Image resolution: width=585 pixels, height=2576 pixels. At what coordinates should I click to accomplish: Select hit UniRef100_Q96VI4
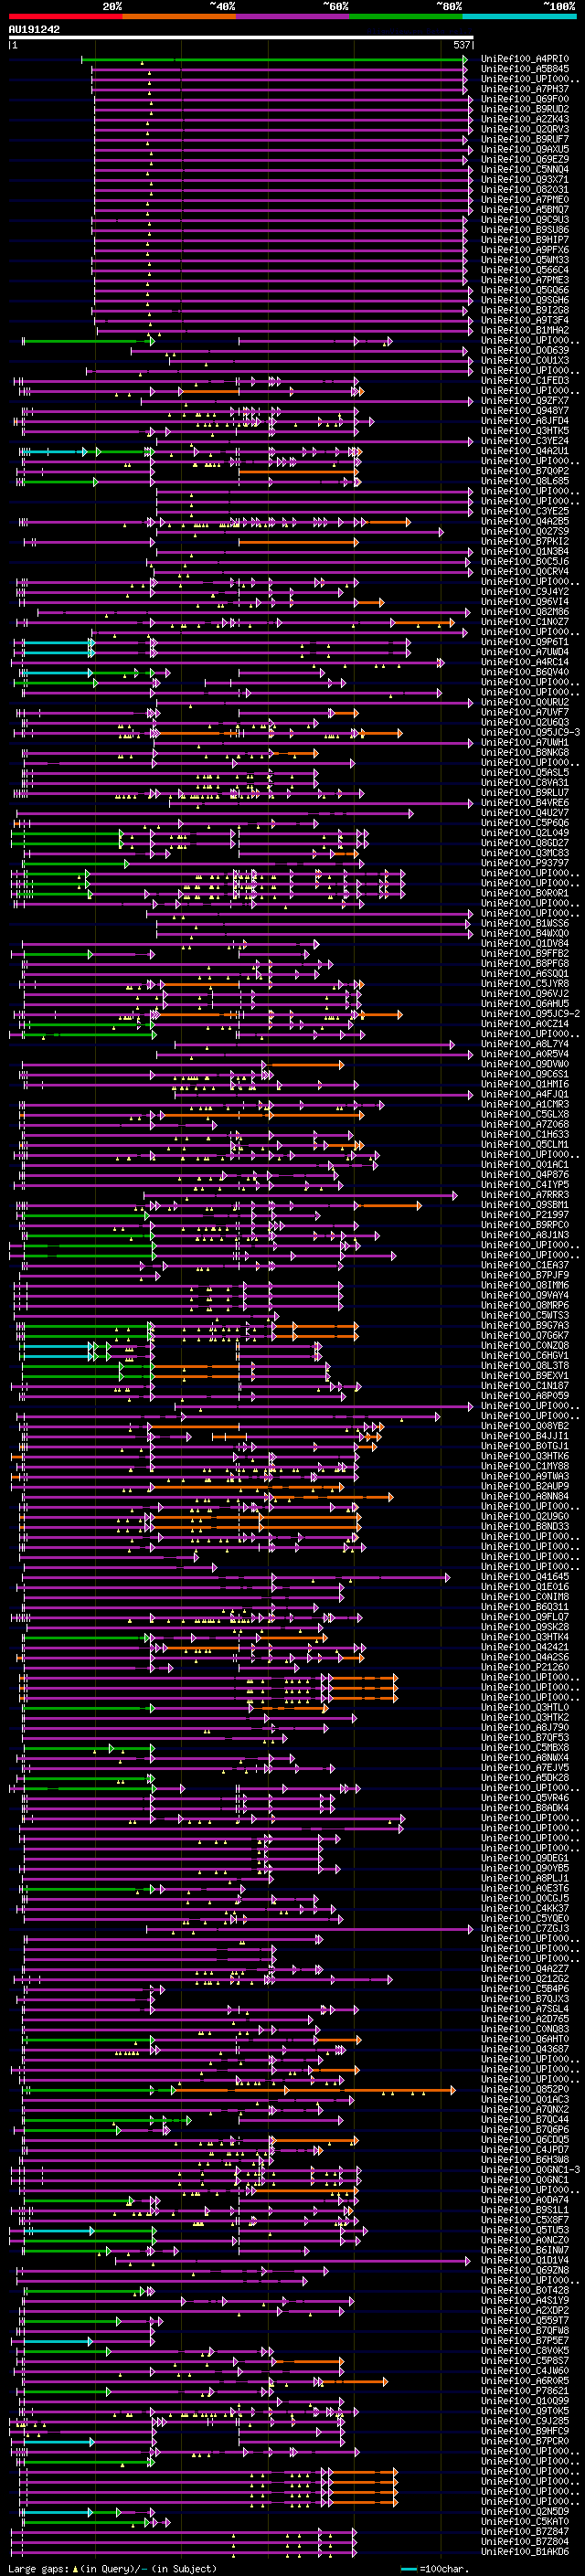(x=525, y=602)
